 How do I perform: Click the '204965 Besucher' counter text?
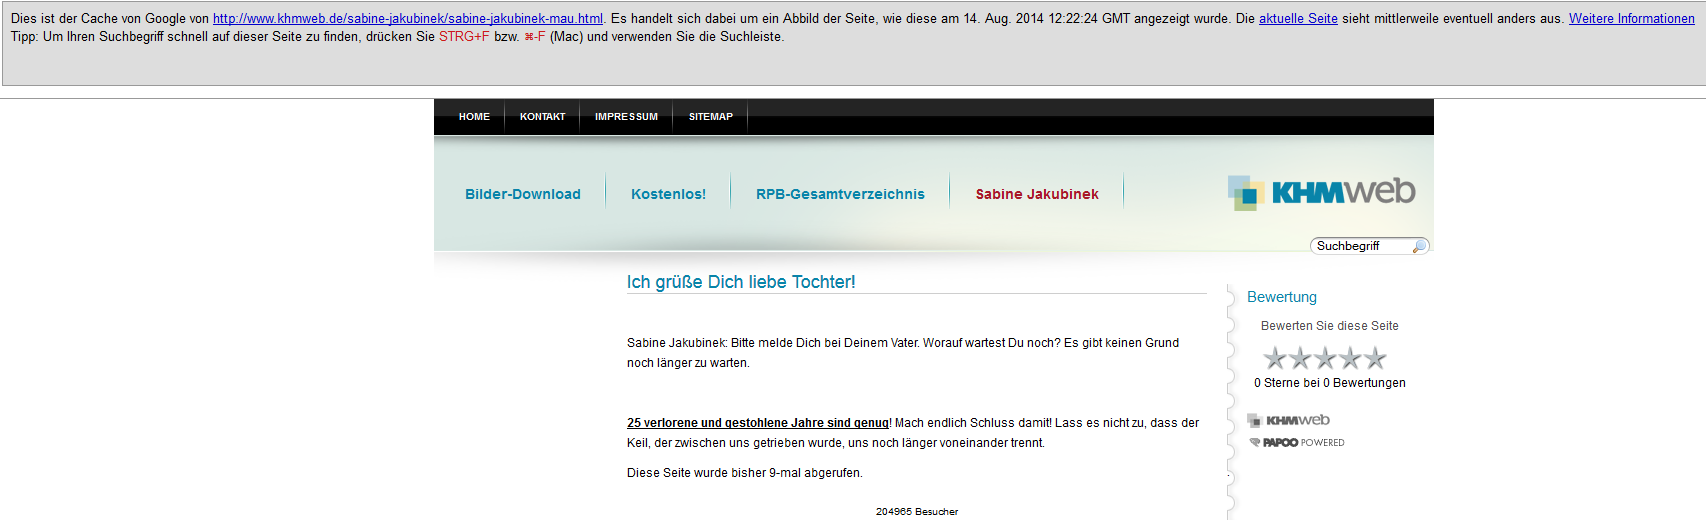(917, 512)
